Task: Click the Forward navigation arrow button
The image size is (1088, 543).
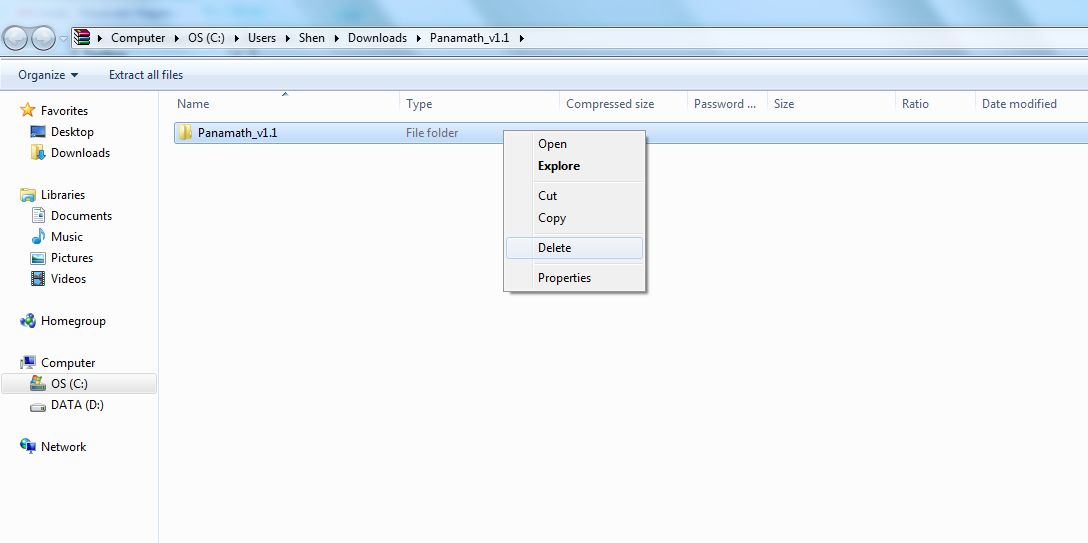Action: coord(44,37)
